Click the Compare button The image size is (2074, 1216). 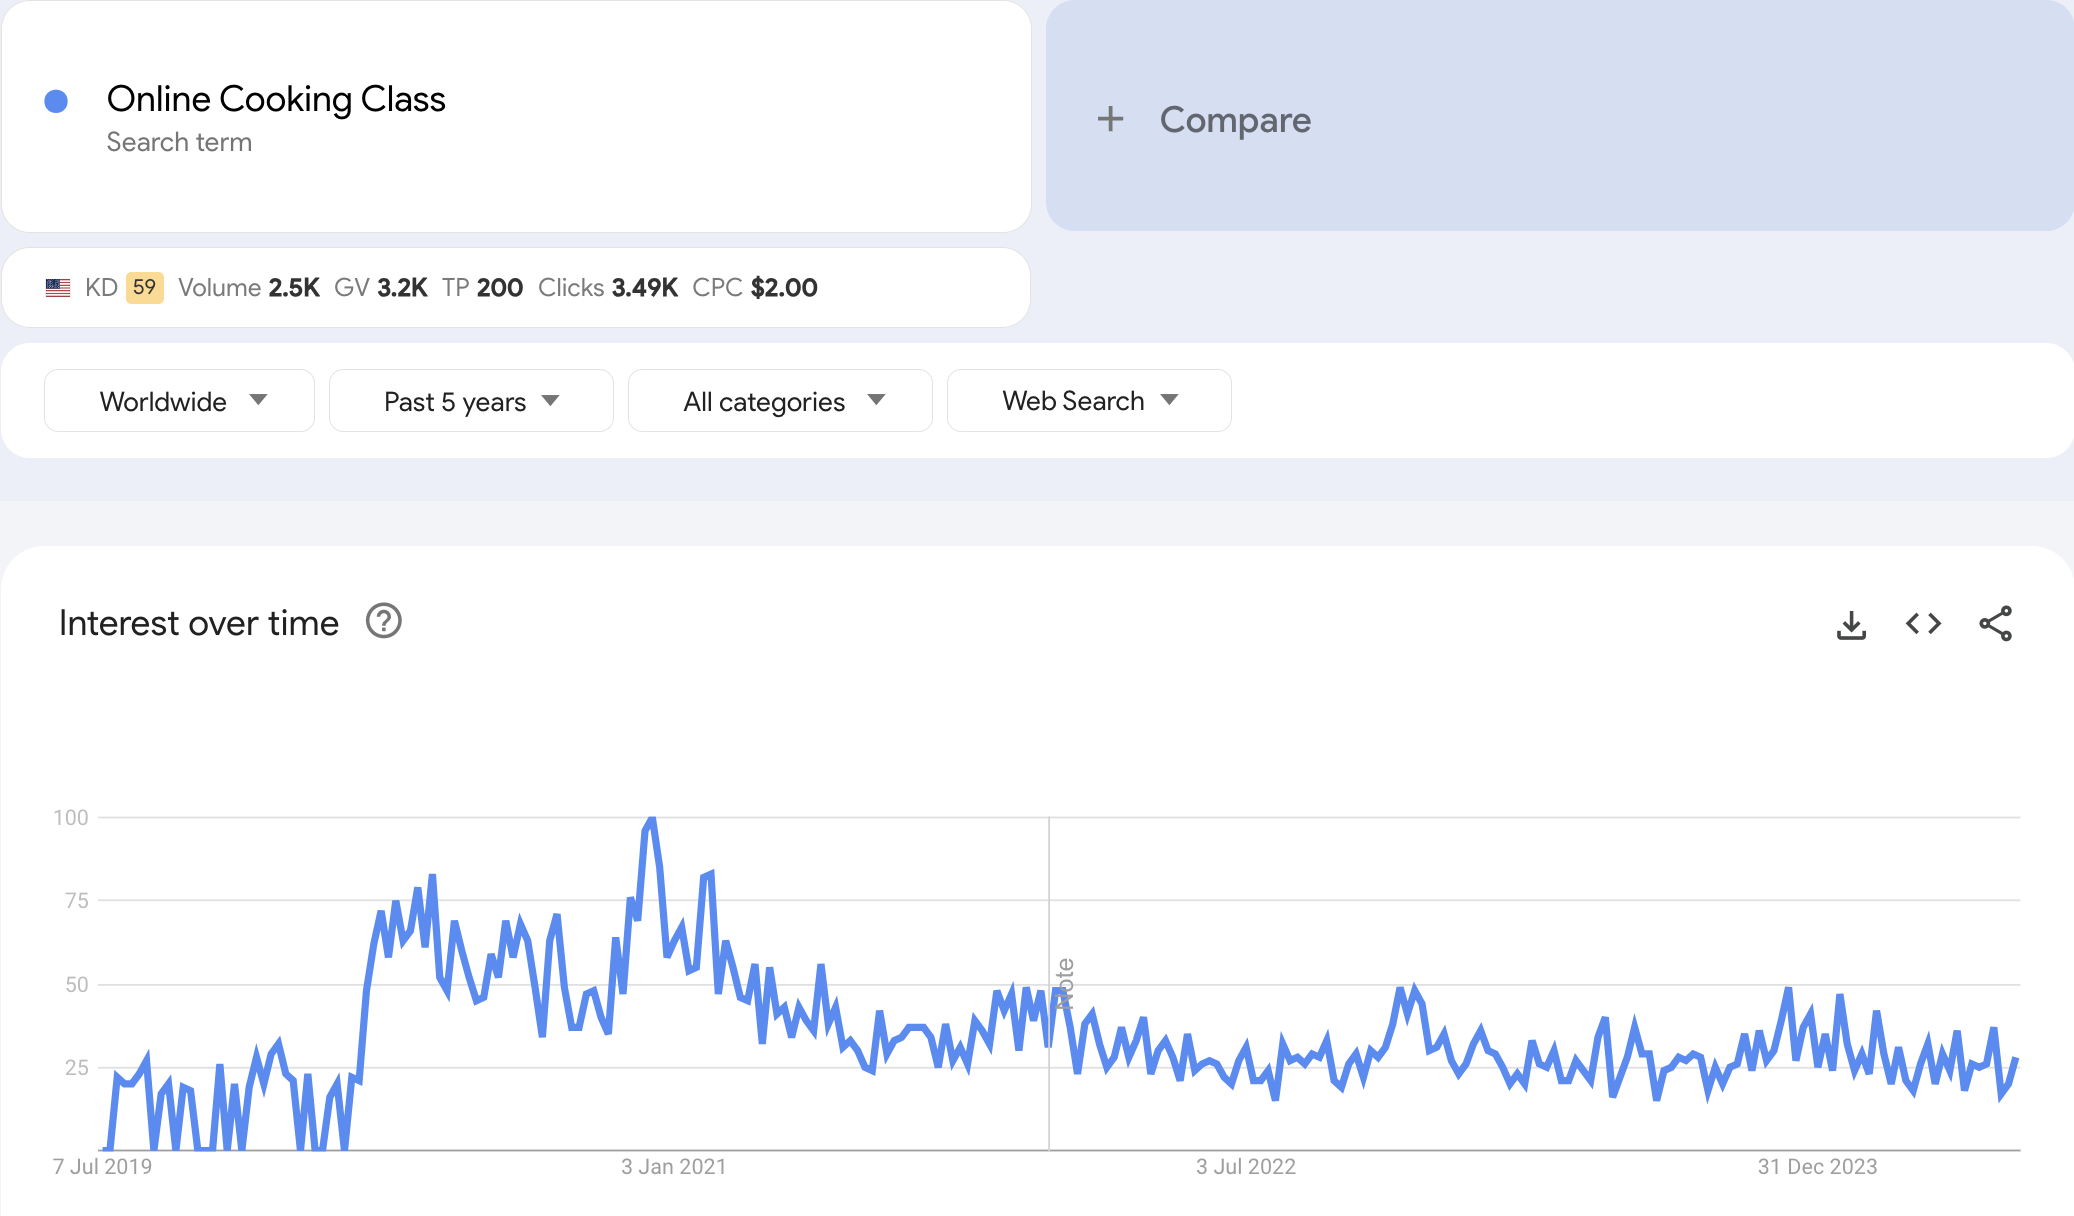pos(1234,120)
